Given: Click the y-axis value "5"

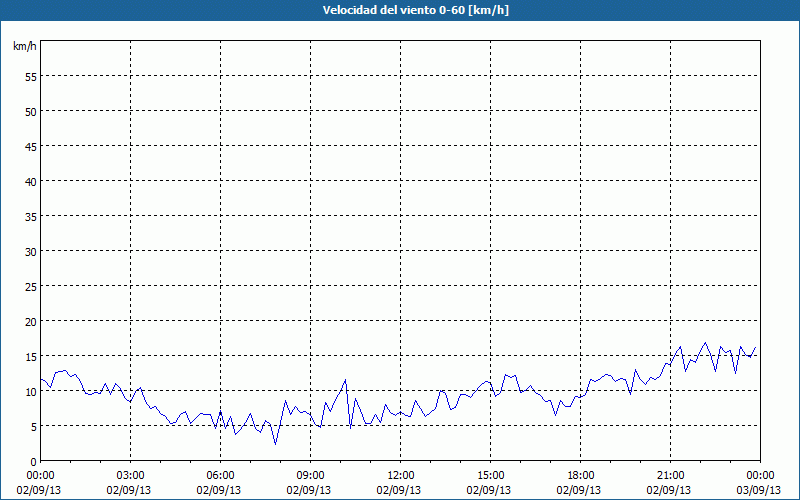Looking at the screenshot, I should point(34,427).
